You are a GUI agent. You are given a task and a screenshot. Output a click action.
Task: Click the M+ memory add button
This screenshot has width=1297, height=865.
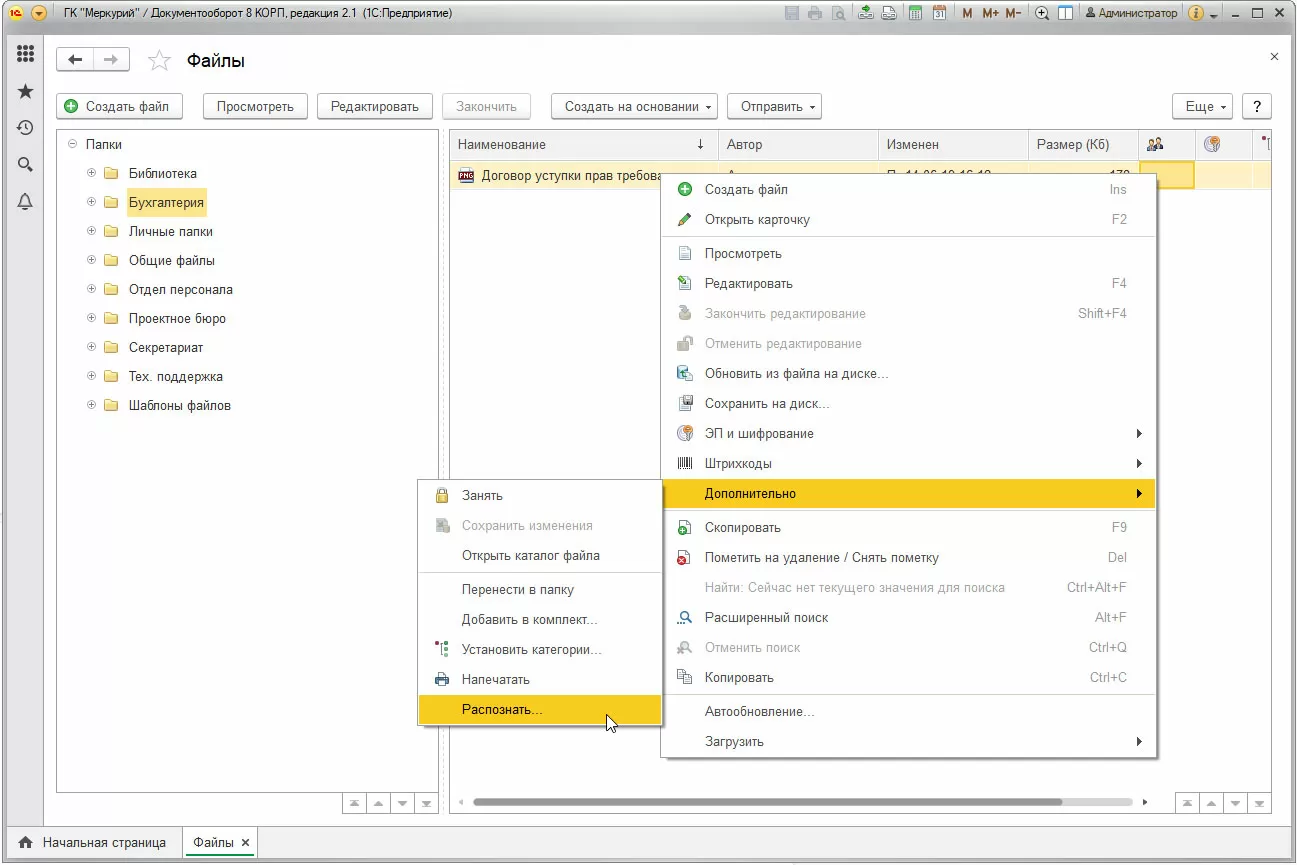click(x=990, y=13)
